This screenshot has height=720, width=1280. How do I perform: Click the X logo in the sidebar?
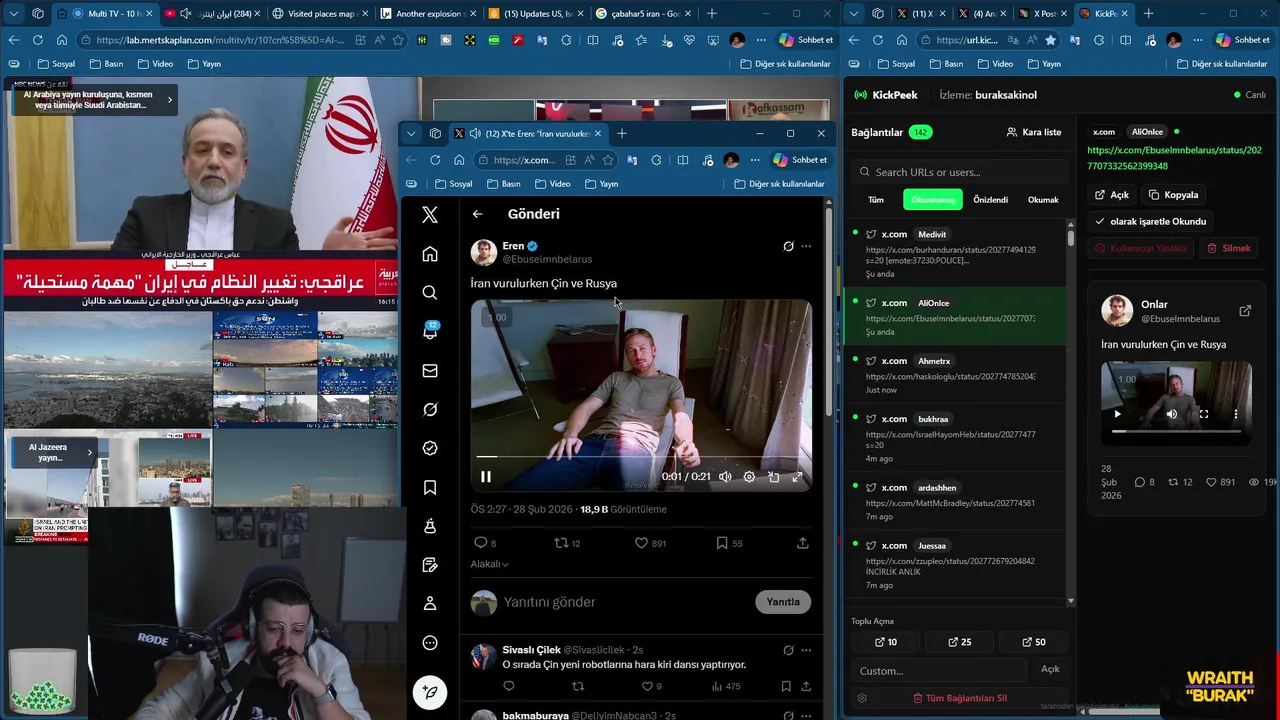point(430,215)
